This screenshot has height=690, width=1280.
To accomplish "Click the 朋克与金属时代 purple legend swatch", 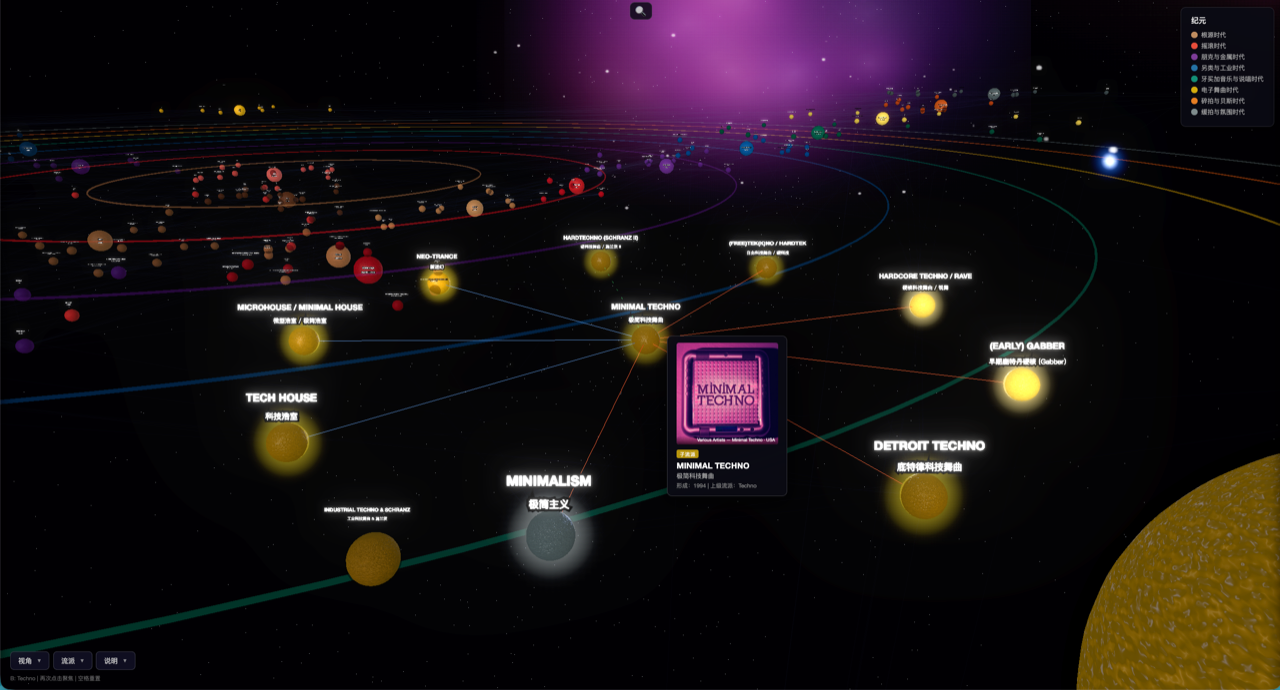I will (1195, 57).
